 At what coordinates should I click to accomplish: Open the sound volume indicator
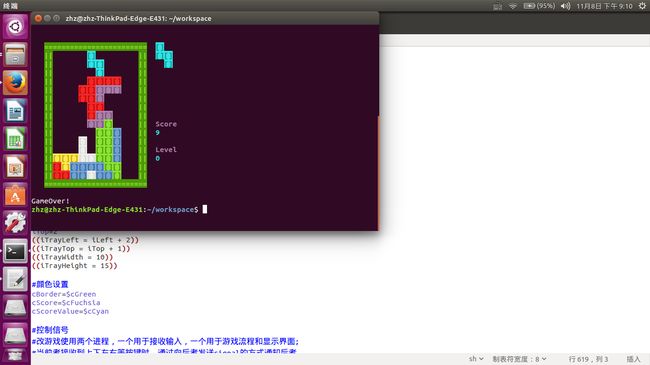click(565, 6)
